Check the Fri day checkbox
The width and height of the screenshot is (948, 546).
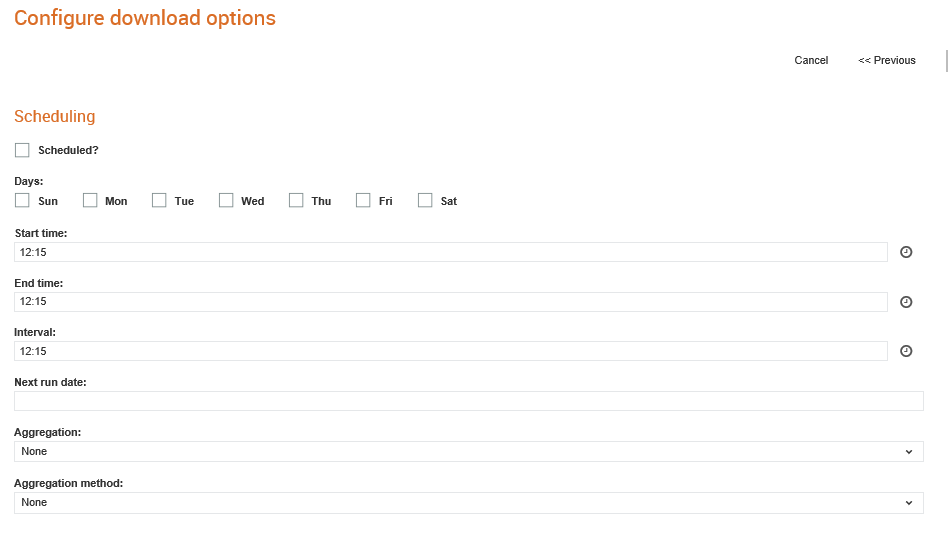tap(363, 200)
